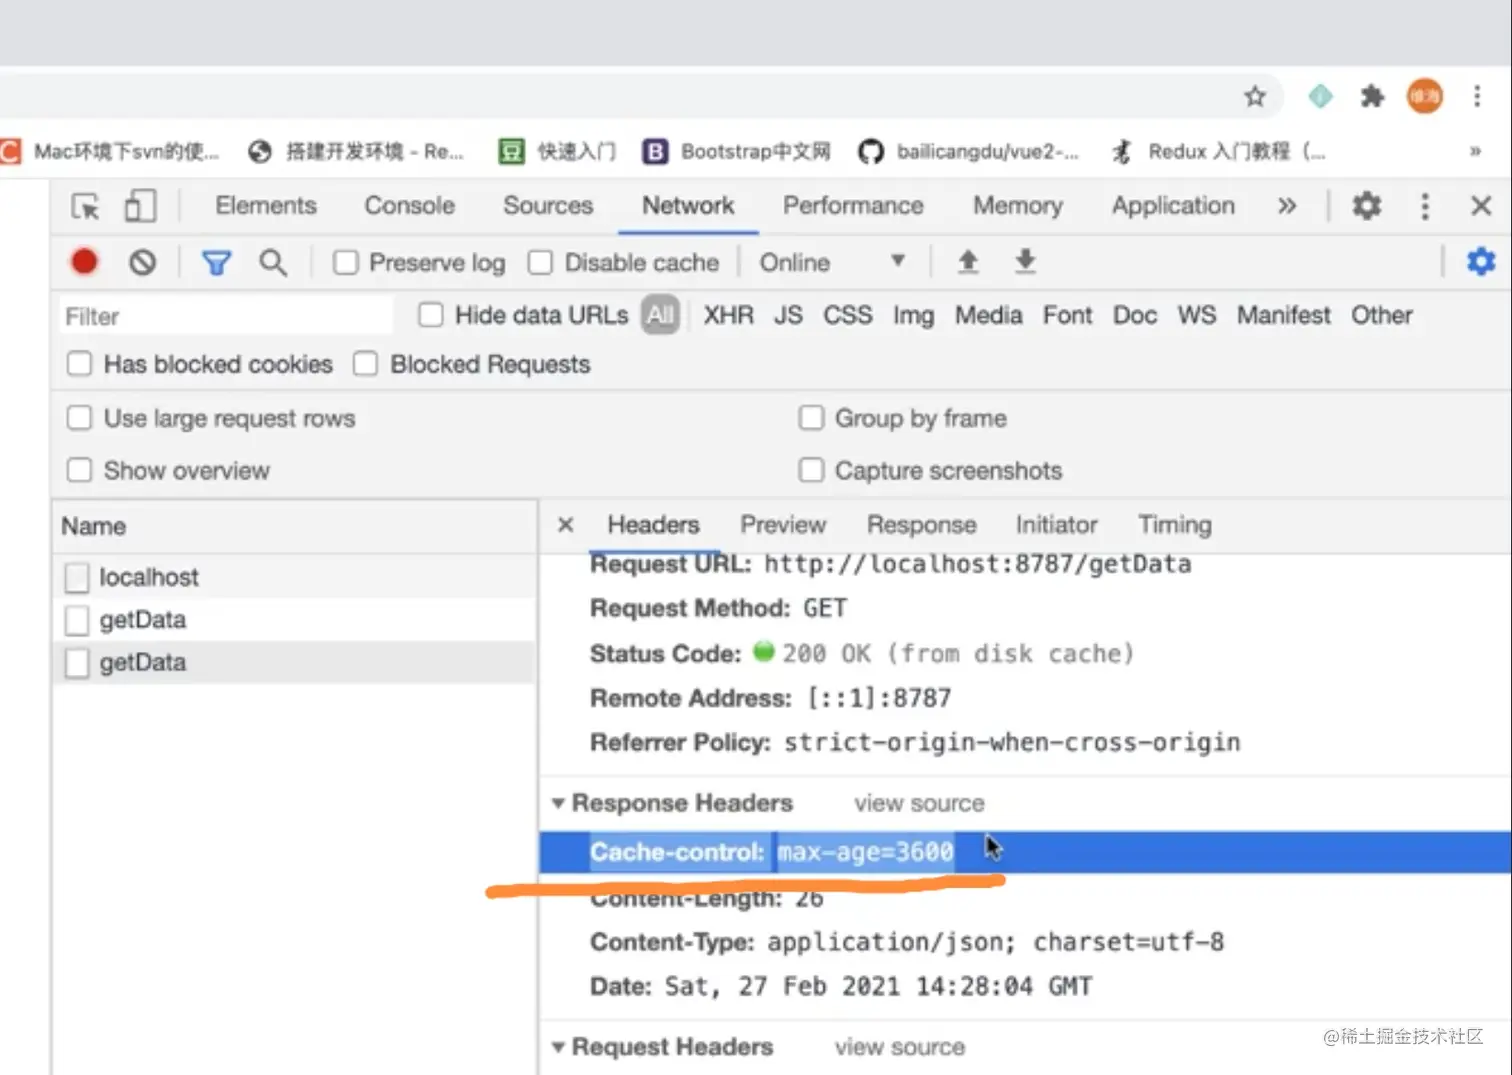The height and width of the screenshot is (1075, 1512).
Task: Switch to the Elements tab
Action: pyautogui.click(x=266, y=205)
